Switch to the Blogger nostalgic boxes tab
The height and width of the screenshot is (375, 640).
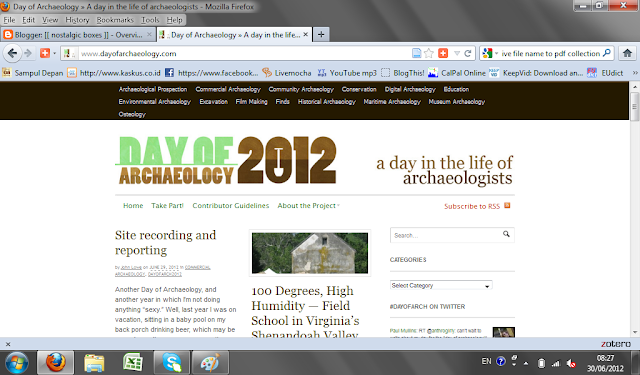[78, 35]
